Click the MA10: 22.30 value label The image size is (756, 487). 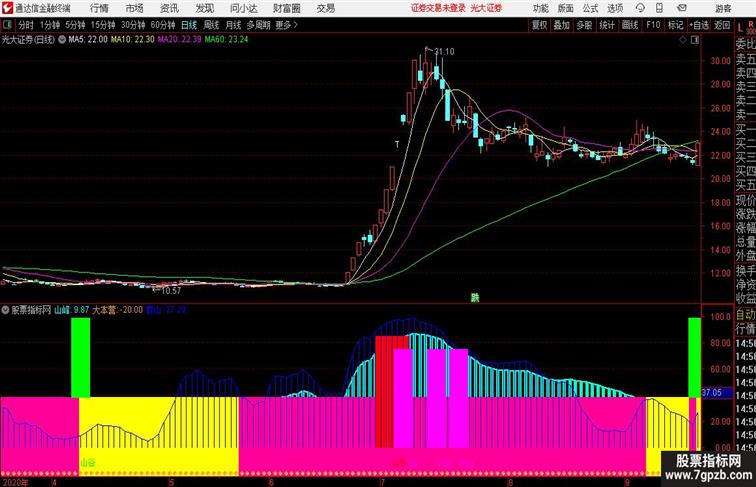[x=133, y=40]
